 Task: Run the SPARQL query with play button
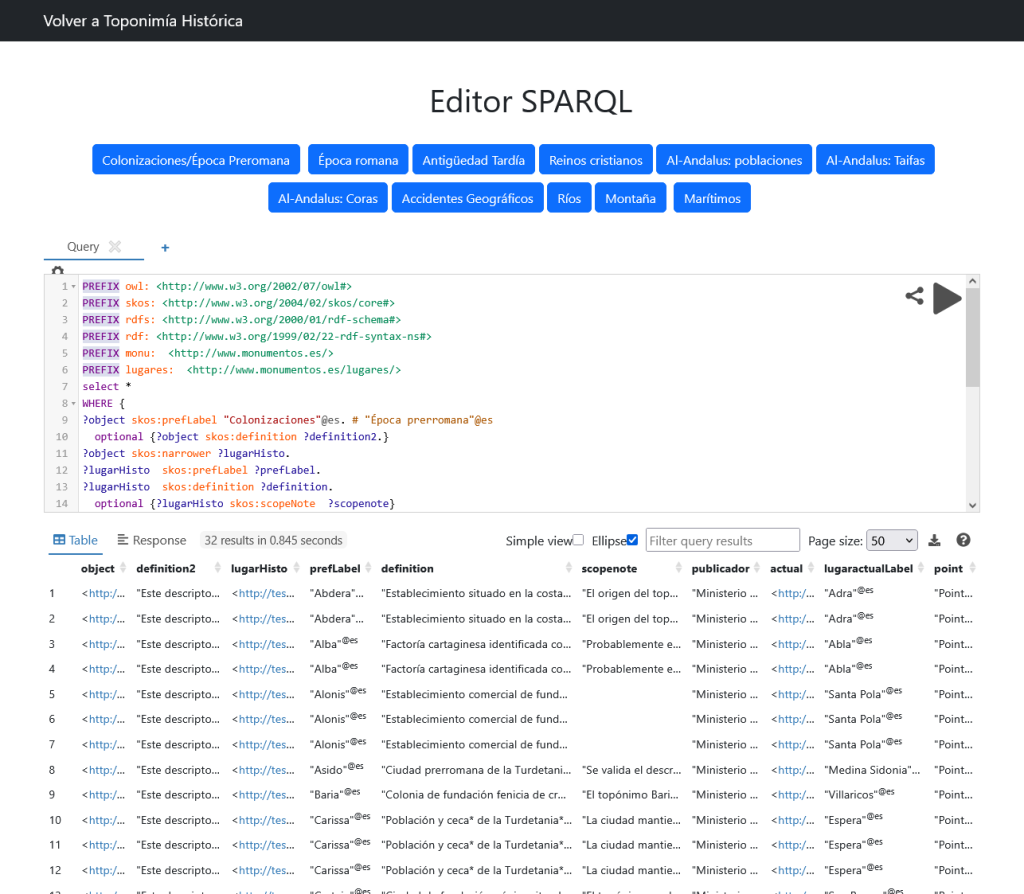pos(946,298)
